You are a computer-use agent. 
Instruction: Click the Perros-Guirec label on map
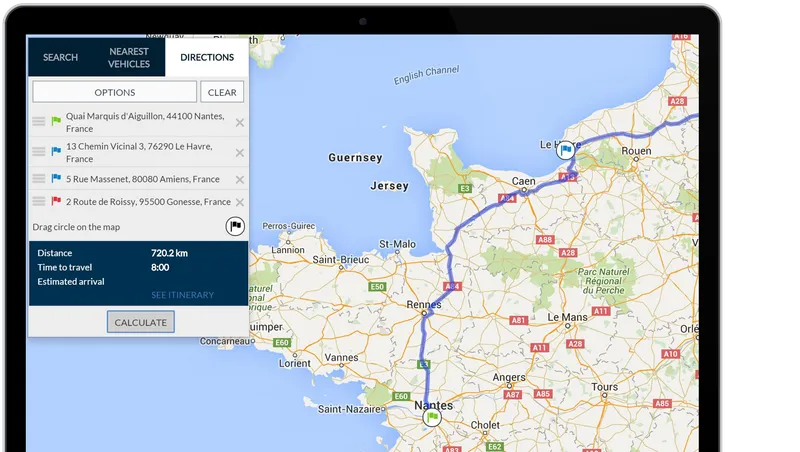tap(288, 226)
